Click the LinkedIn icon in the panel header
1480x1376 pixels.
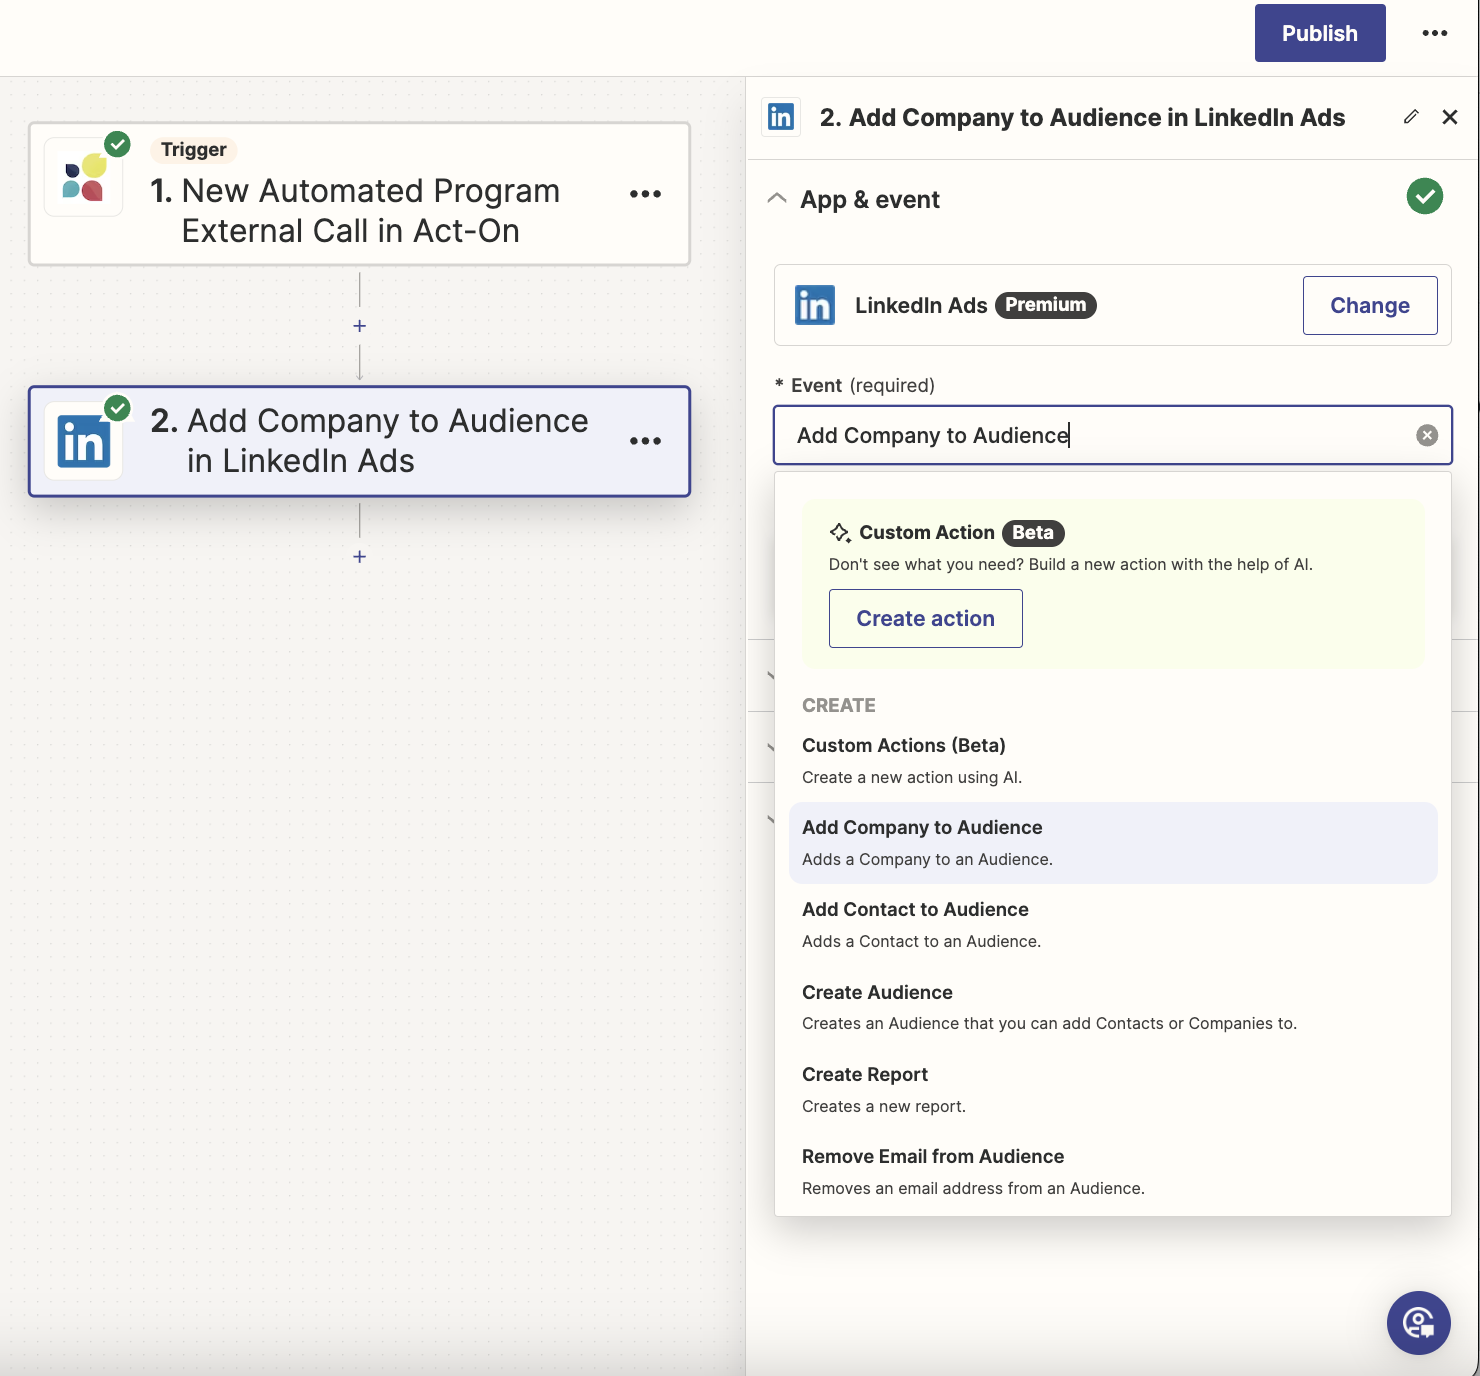[x=781, y=117]
